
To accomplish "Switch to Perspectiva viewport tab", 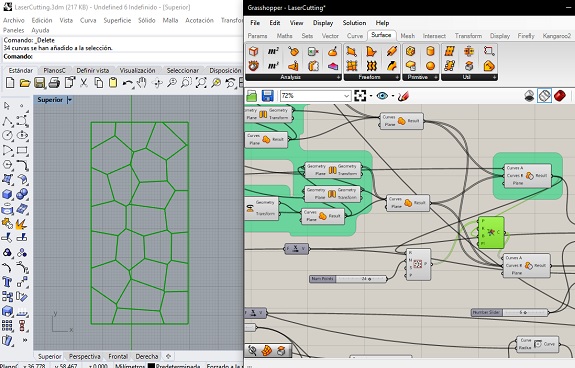I will (x=85, y=356).
